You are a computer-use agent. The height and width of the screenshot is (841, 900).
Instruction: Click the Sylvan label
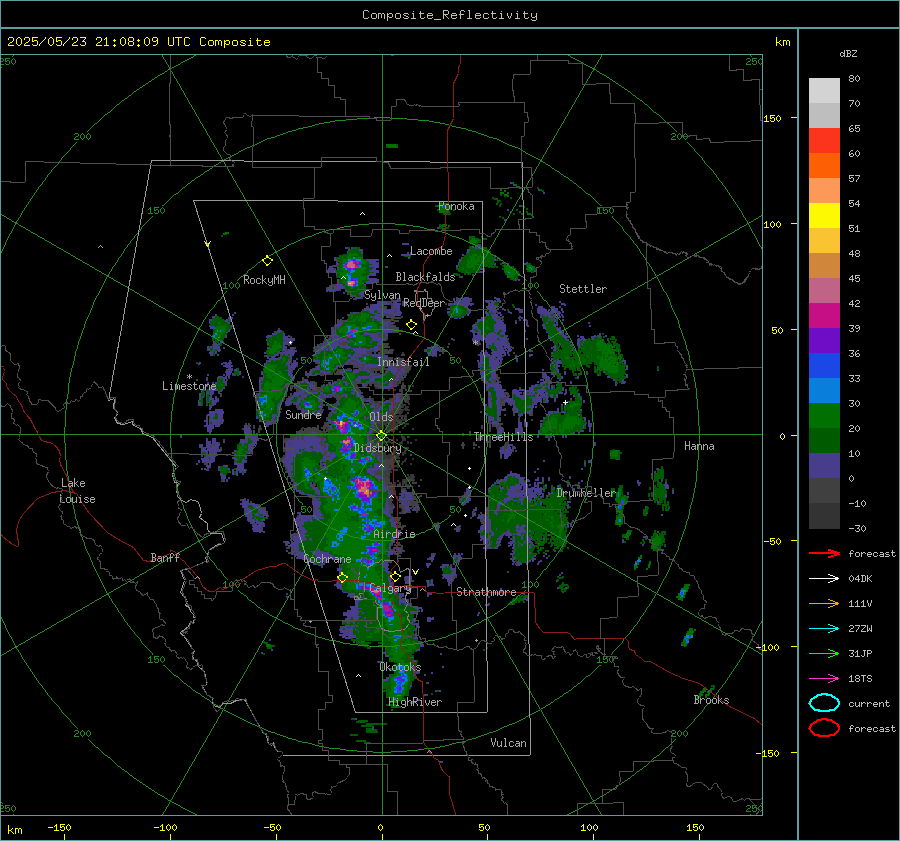[x=382, y=295]
